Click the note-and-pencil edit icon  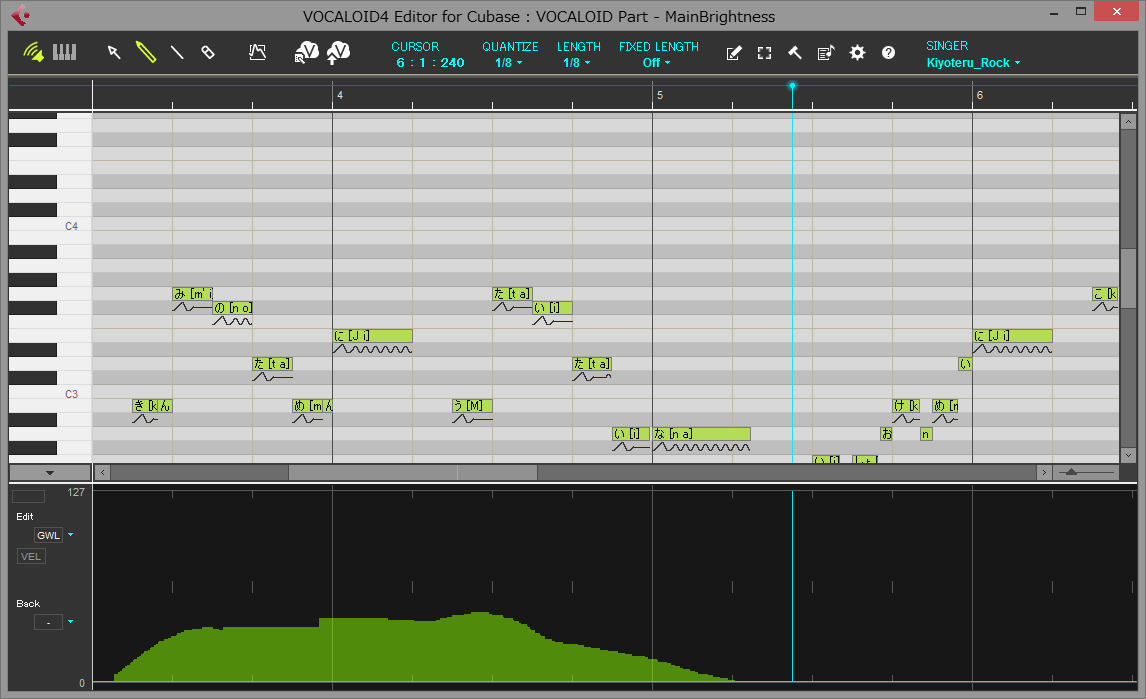[734, 53]
